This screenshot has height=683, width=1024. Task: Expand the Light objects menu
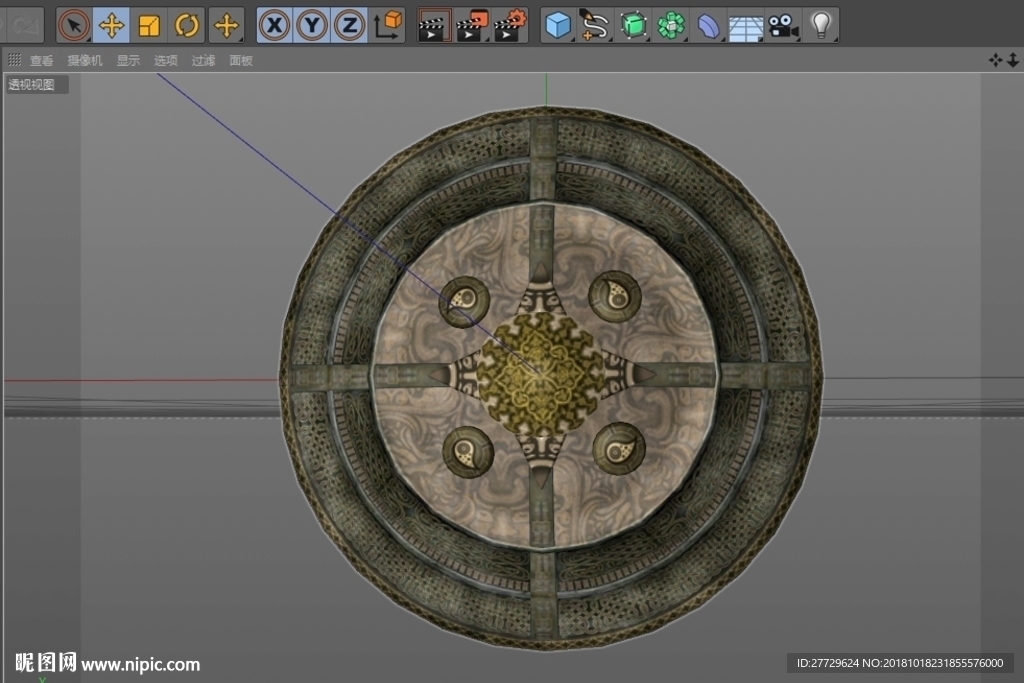pos(821,25)
